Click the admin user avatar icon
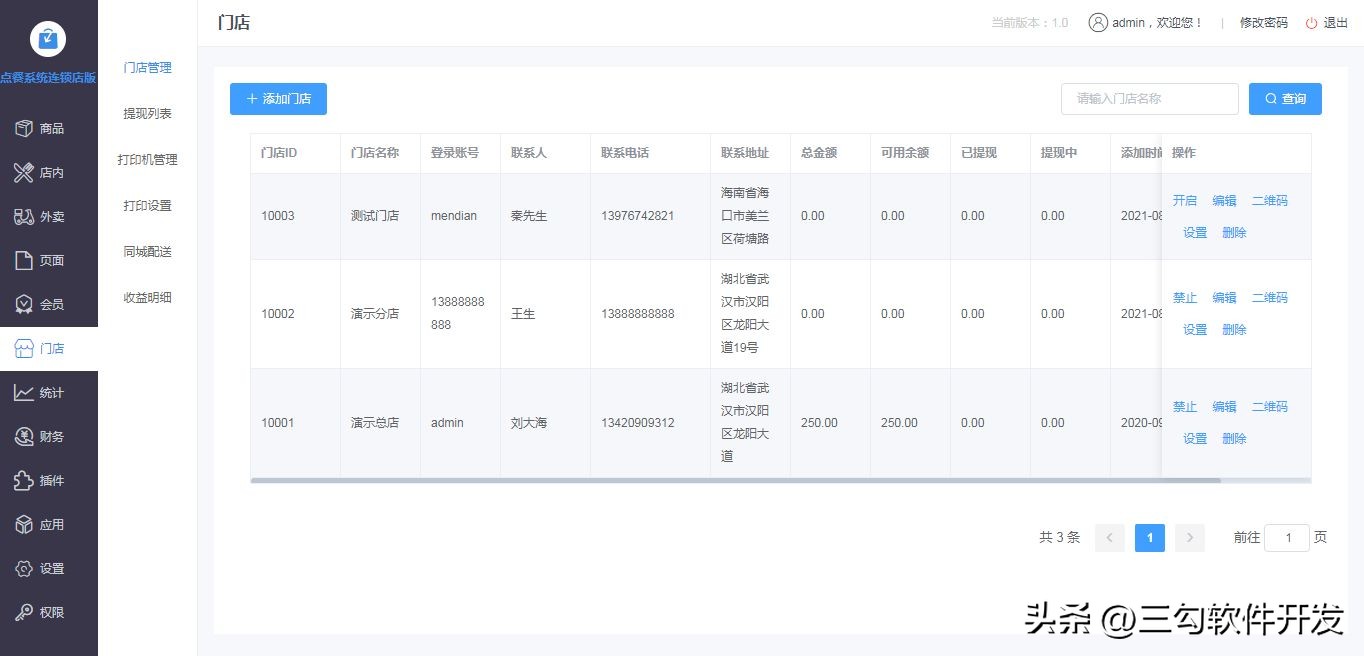The width and height of the screenshot is (1364, 656). 1098,22
